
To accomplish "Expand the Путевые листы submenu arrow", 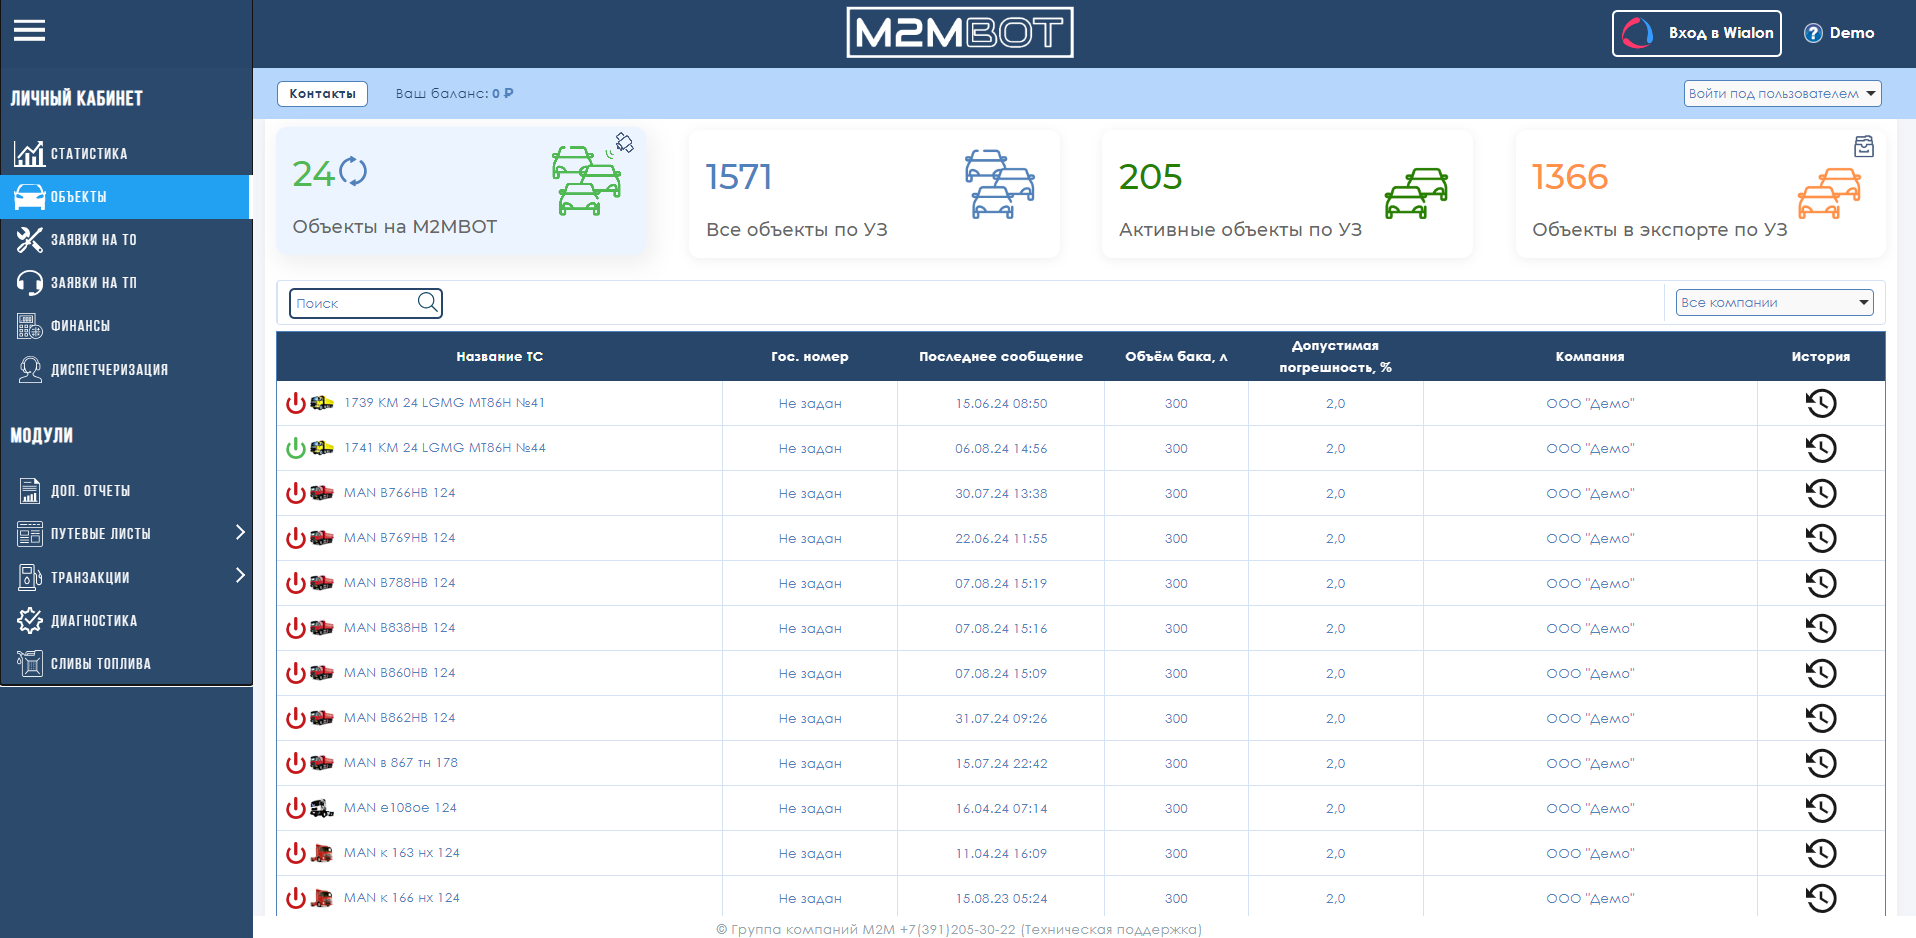I will [x=240, y=532].
